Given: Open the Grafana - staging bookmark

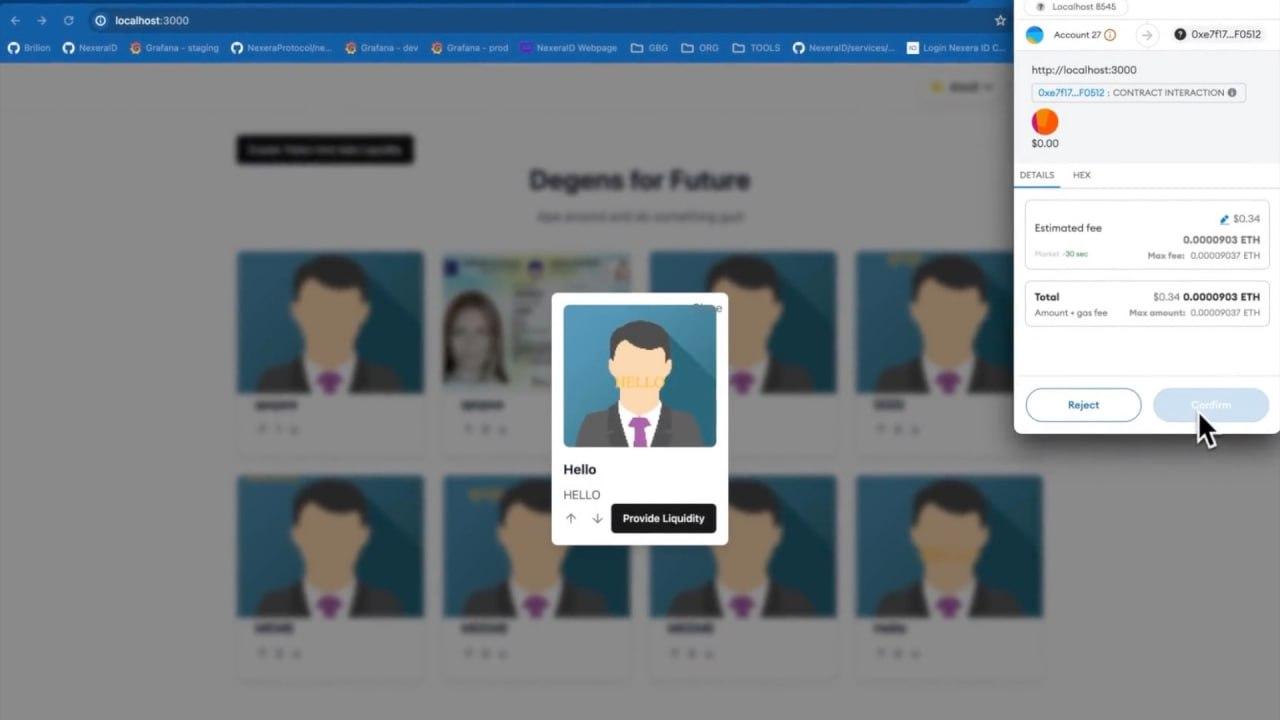Looking at the screenshot, I should point(174,47).
